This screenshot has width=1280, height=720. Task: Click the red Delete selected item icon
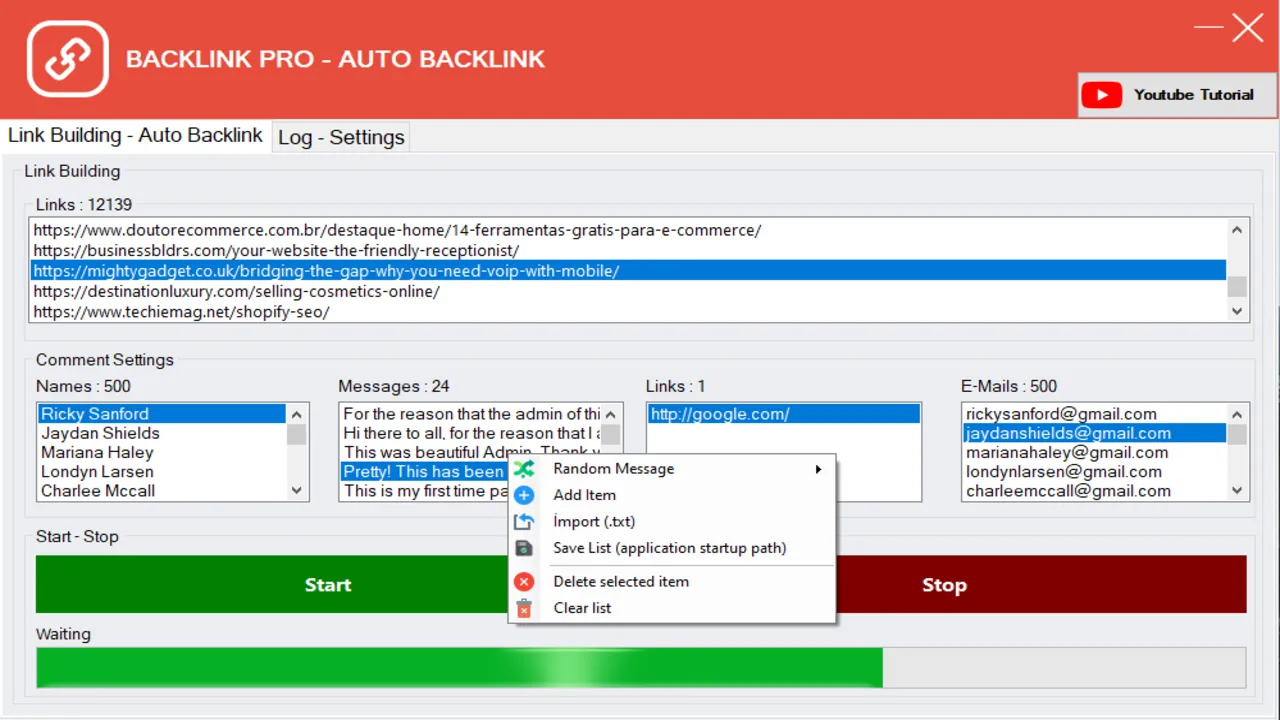coord(524,582)
